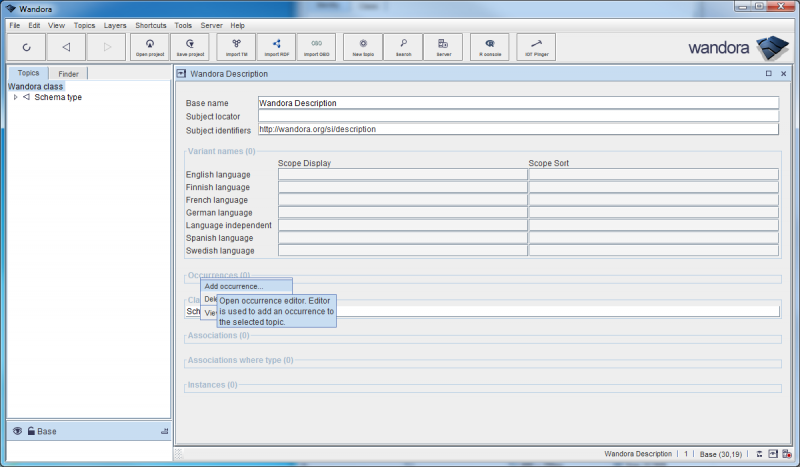Click the English language Scope Display field
Screen dimensions: 800x467
402,174
